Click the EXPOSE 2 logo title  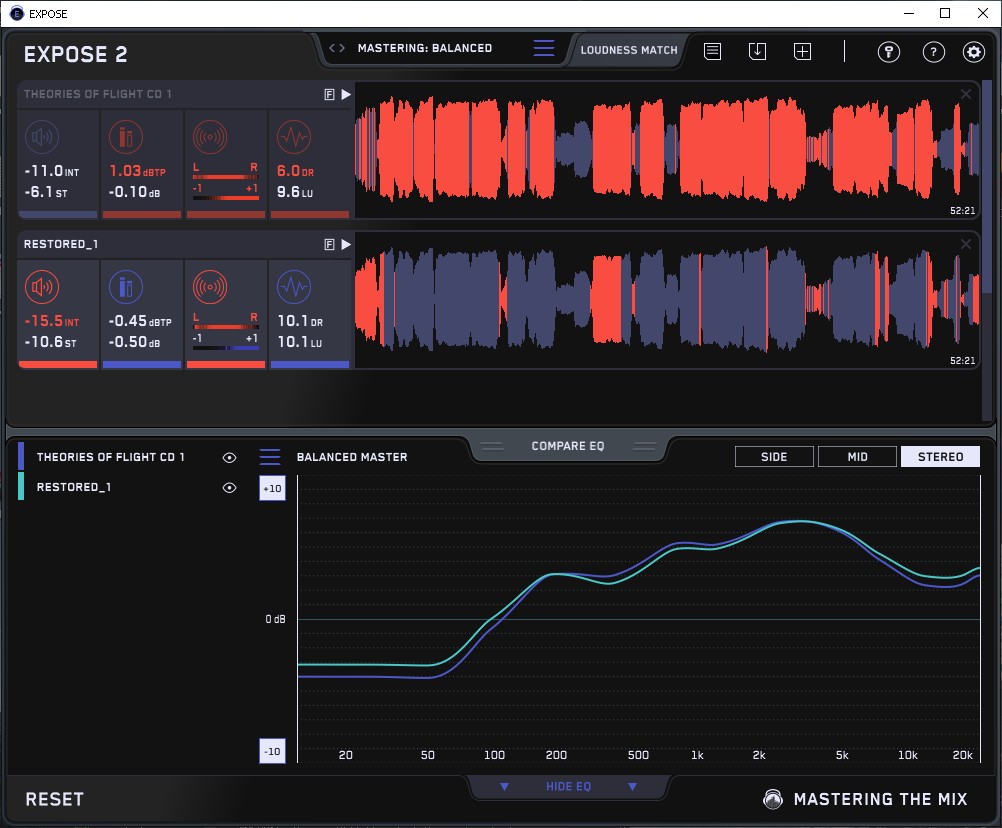tap(75, 54)
